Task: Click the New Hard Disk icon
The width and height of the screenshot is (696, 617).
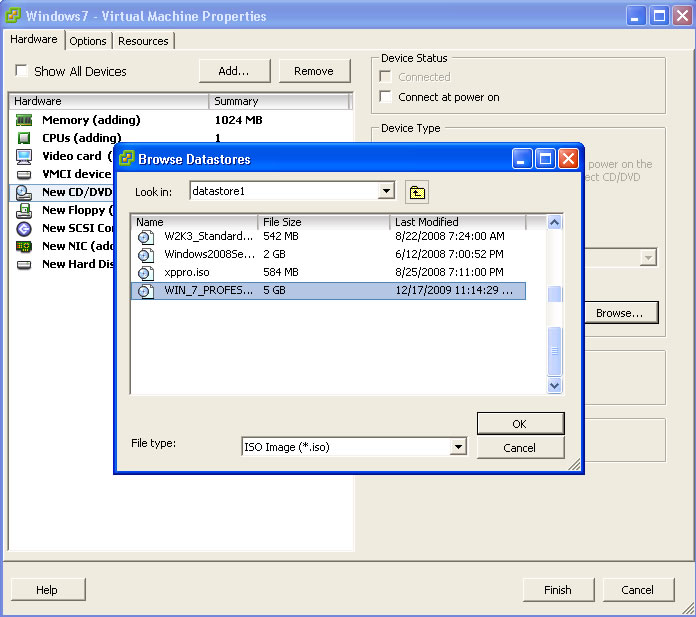Action: coord(24,265)
